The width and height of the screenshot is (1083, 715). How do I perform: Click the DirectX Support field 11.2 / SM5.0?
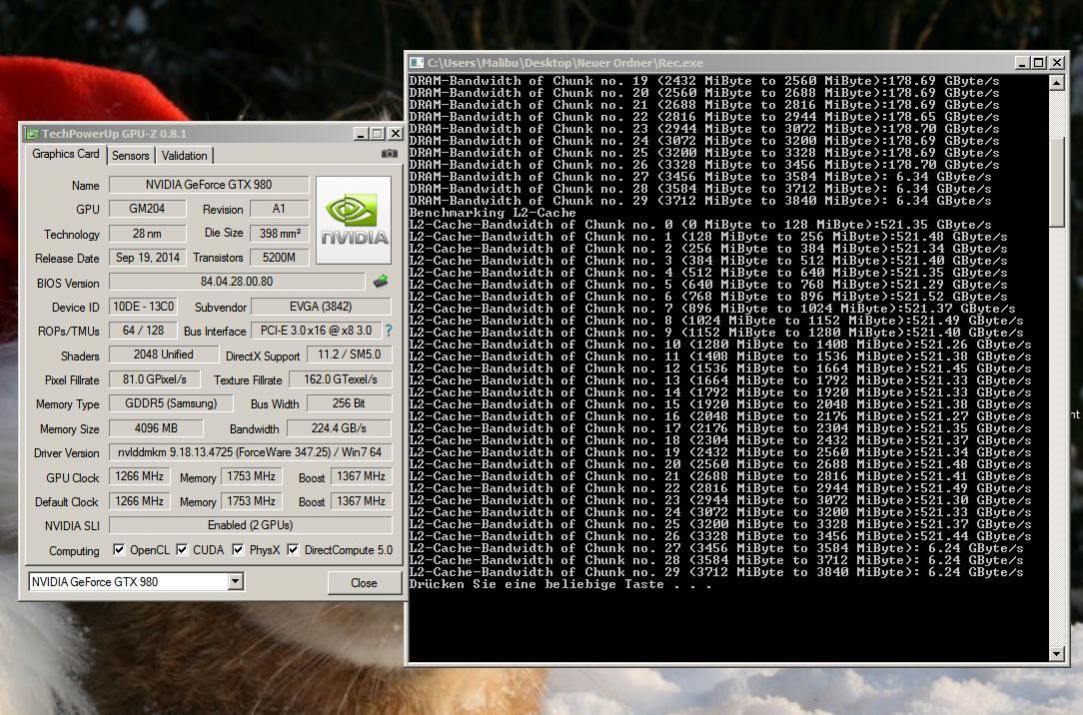(x=349, y=354)
